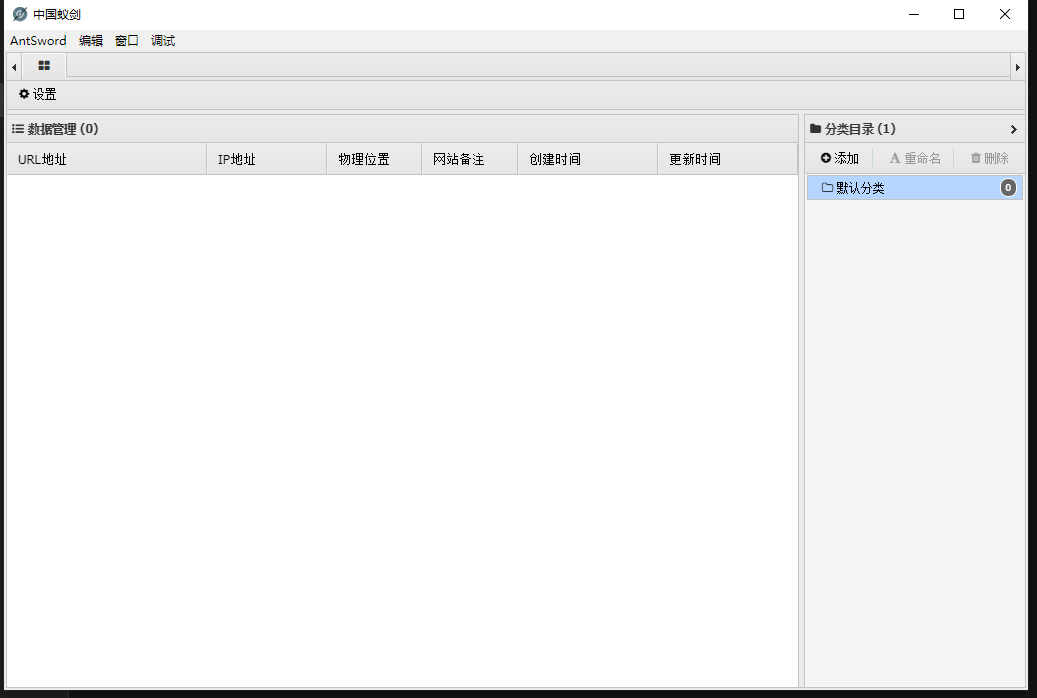Sort by 创建时间 column header
The height and width of the screenshot is (698, 1037).
(587, 159)
